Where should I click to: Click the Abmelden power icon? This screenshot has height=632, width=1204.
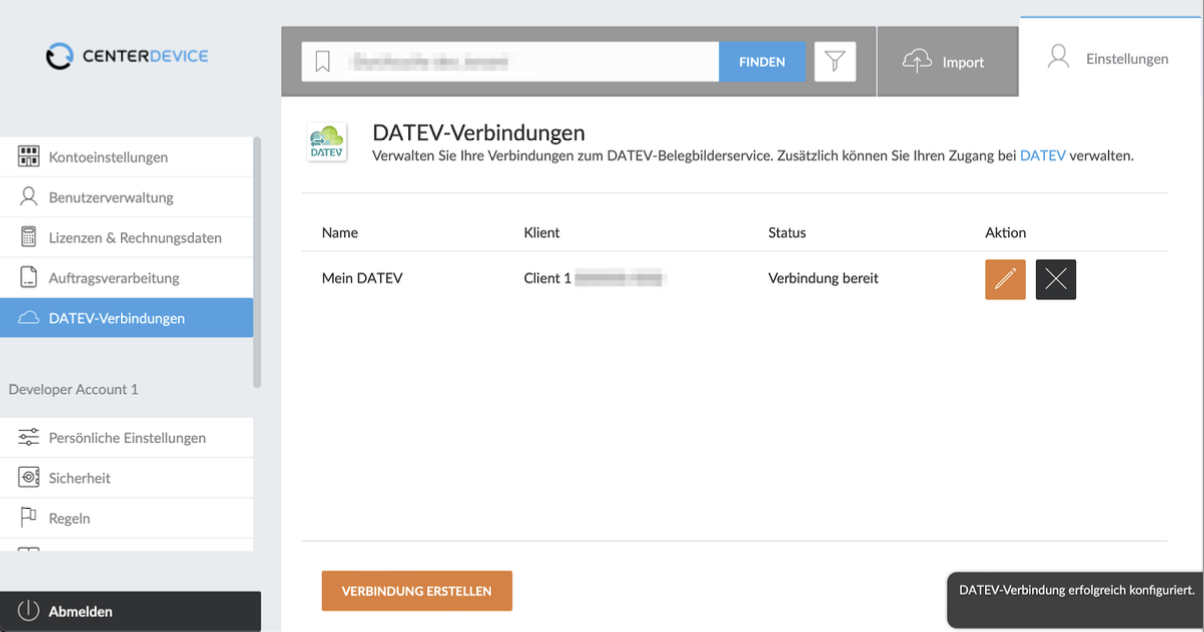[x=28, y=611]
